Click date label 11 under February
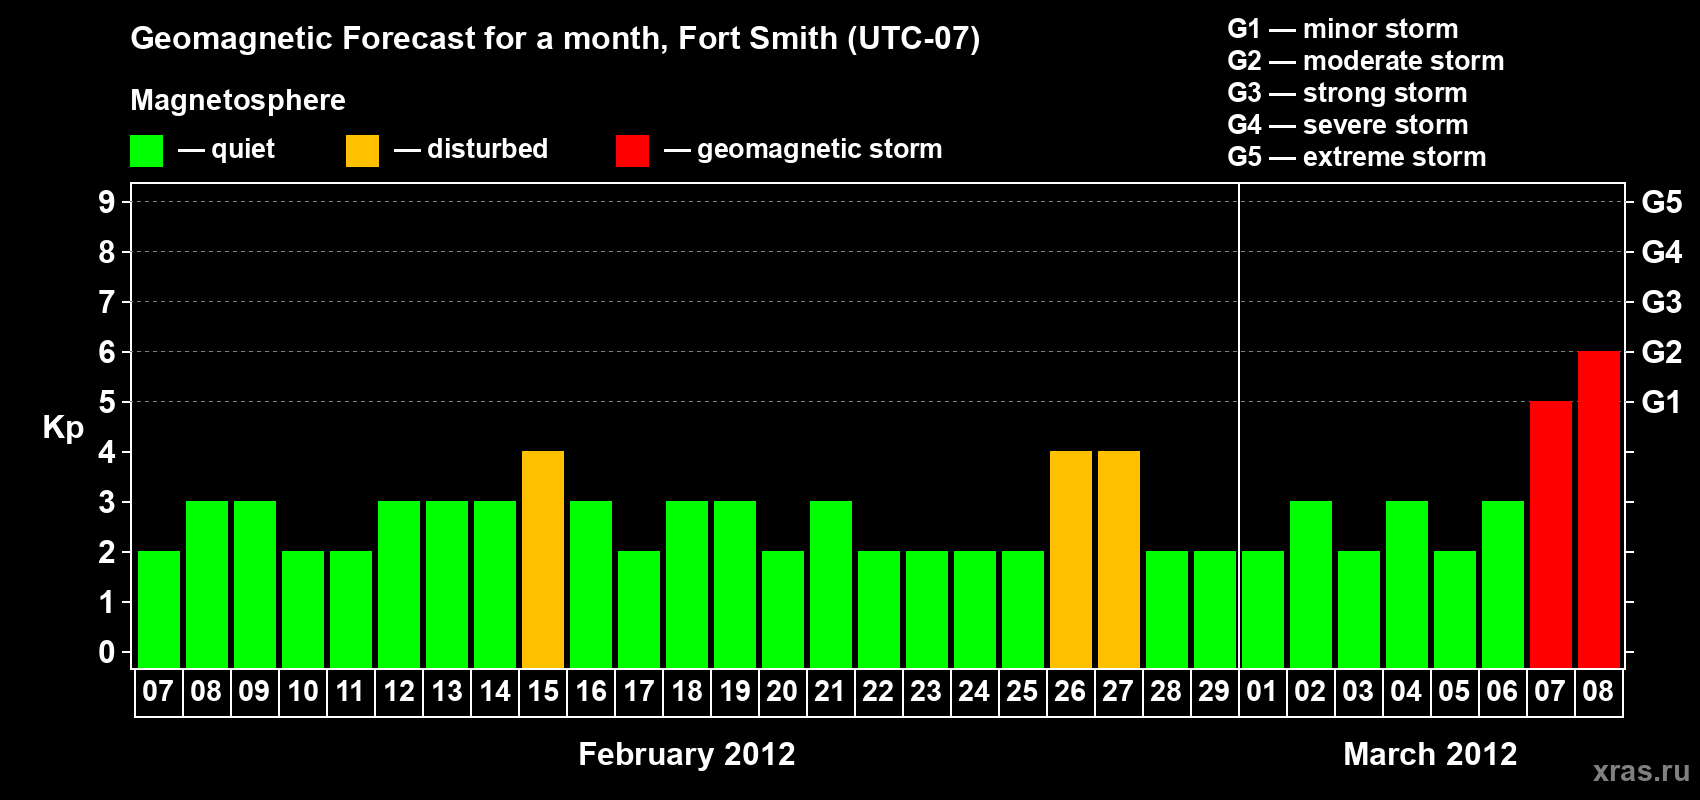1700x800 pixels. [x=350, y=691]
